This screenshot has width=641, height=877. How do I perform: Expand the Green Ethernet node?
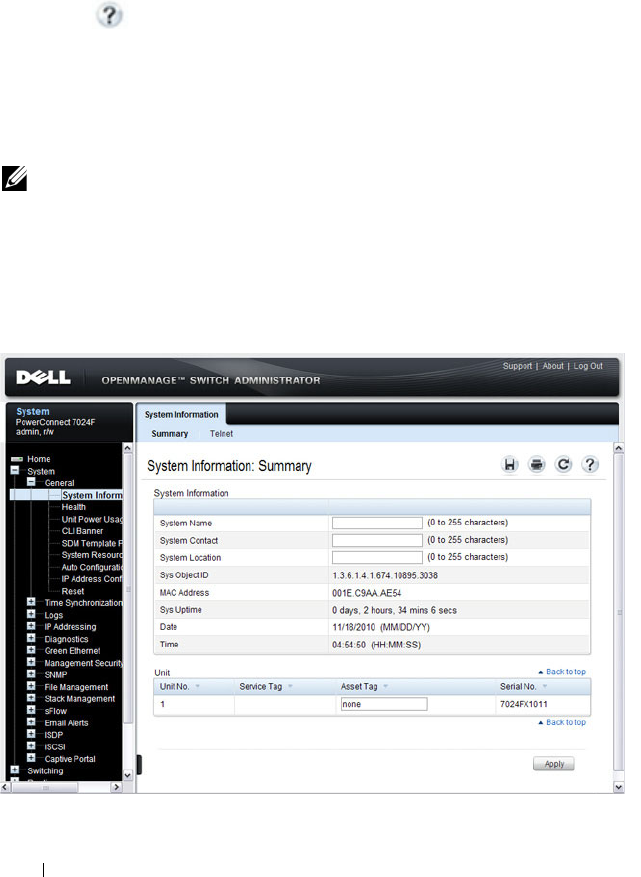pos(31,650)
